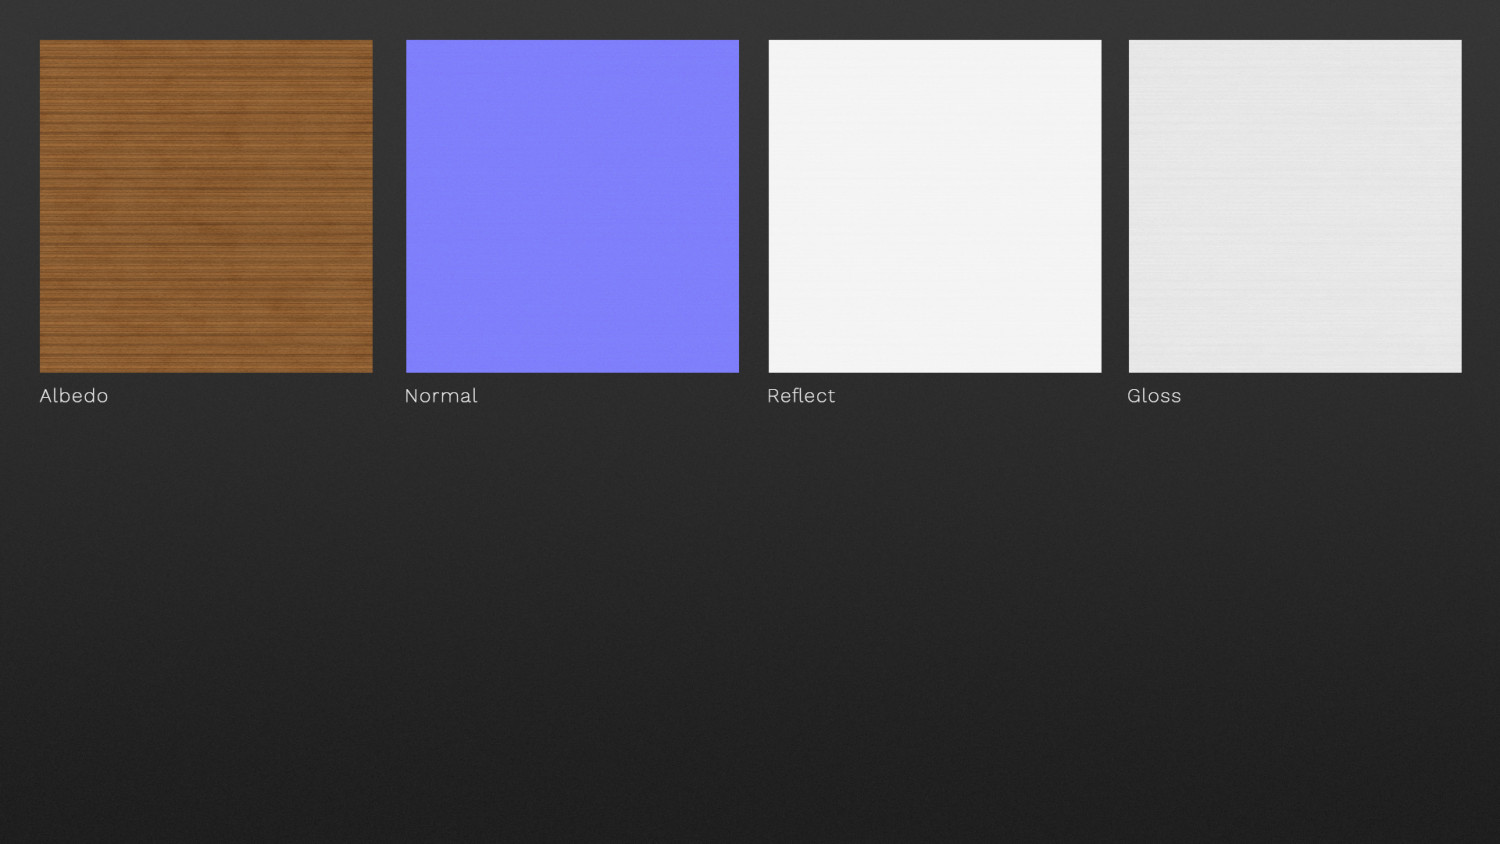Choose the pale gray texture square
Screen dimensions: 1500x844
pyautogui.click(x=1295, y=206)
